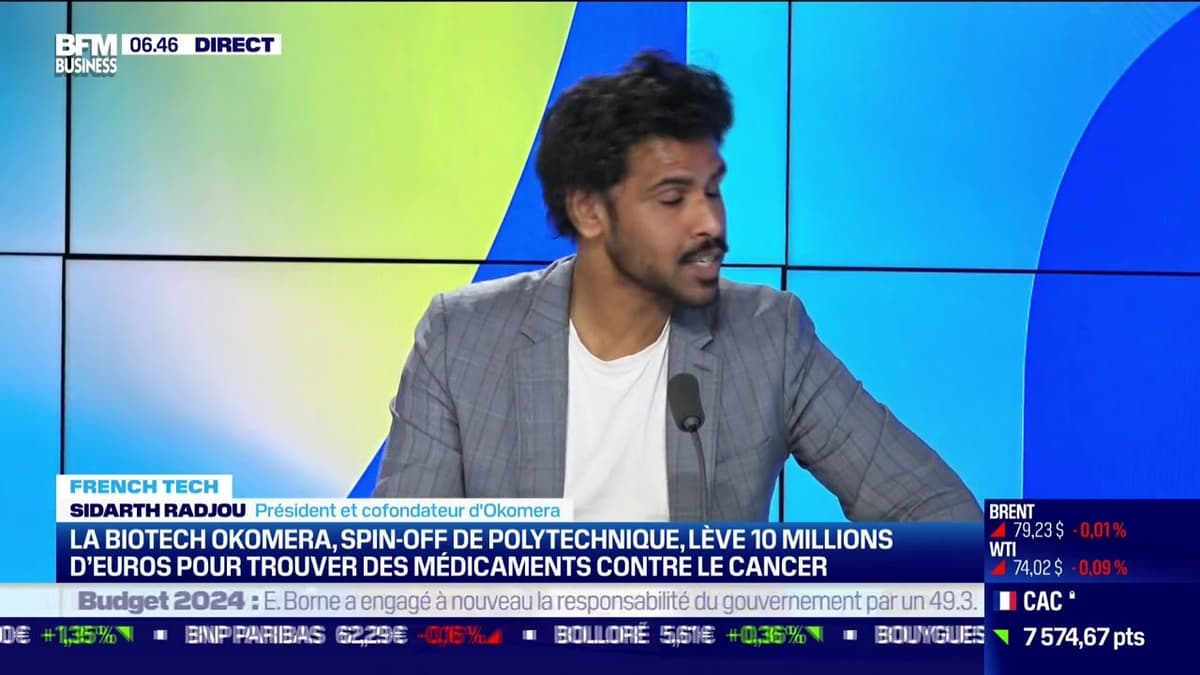Click the French flag next to CAC
Viewport: 1200px width, 675px height.
point(1004,600)
